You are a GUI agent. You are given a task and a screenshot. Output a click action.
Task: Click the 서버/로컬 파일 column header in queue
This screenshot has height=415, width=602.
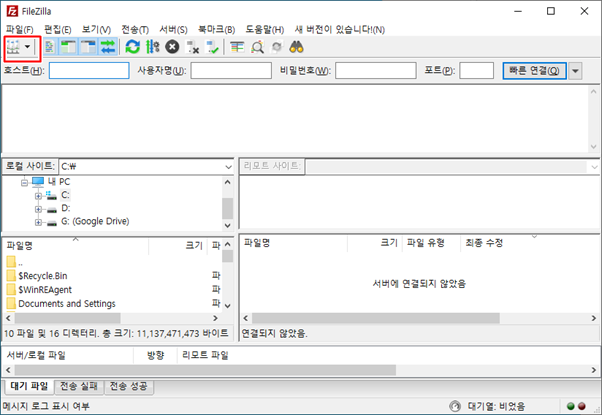click(68, 355)
